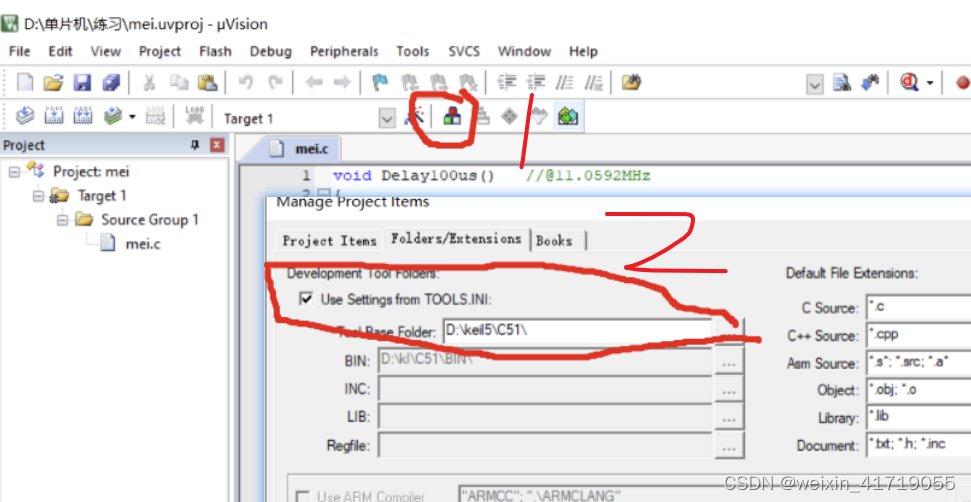Toggle the Use ARM Compiler checkbox
The image size is (971, 502).
[x=303, y=496]
